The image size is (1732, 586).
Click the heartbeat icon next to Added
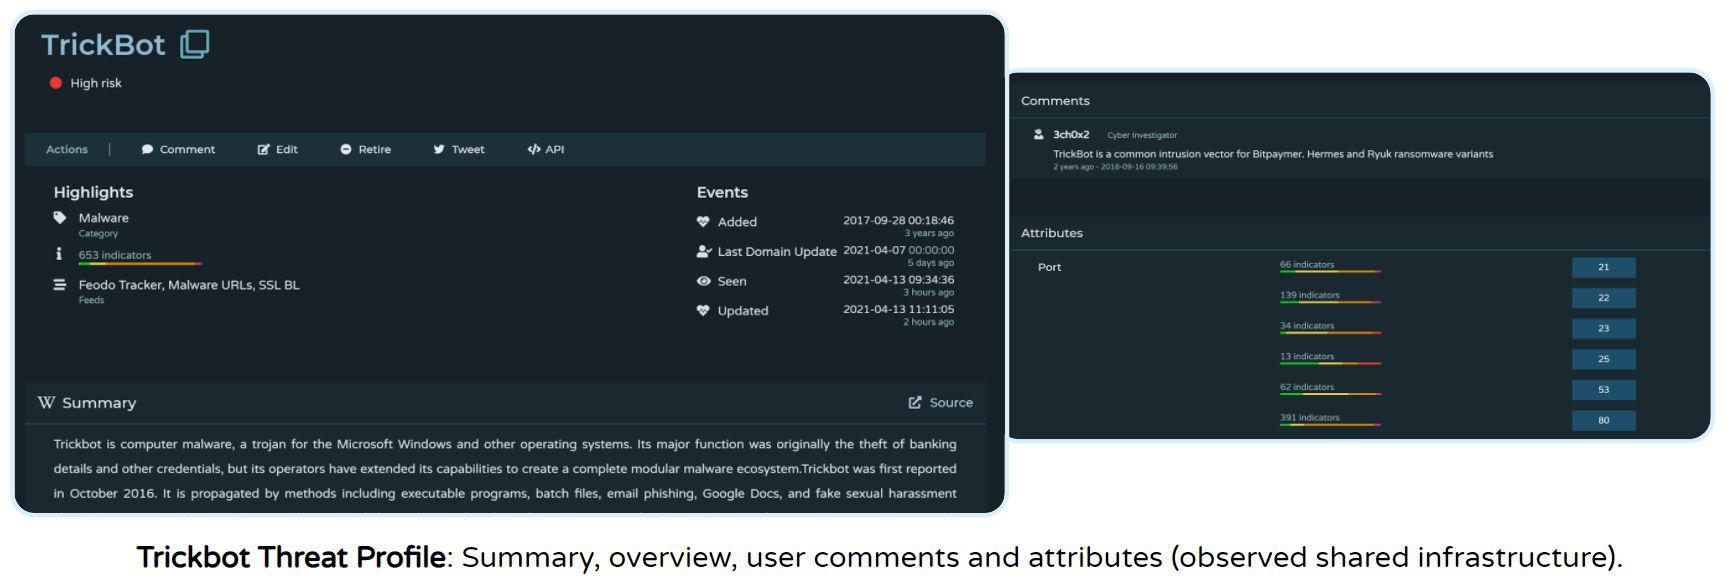[x=703, y=222]
